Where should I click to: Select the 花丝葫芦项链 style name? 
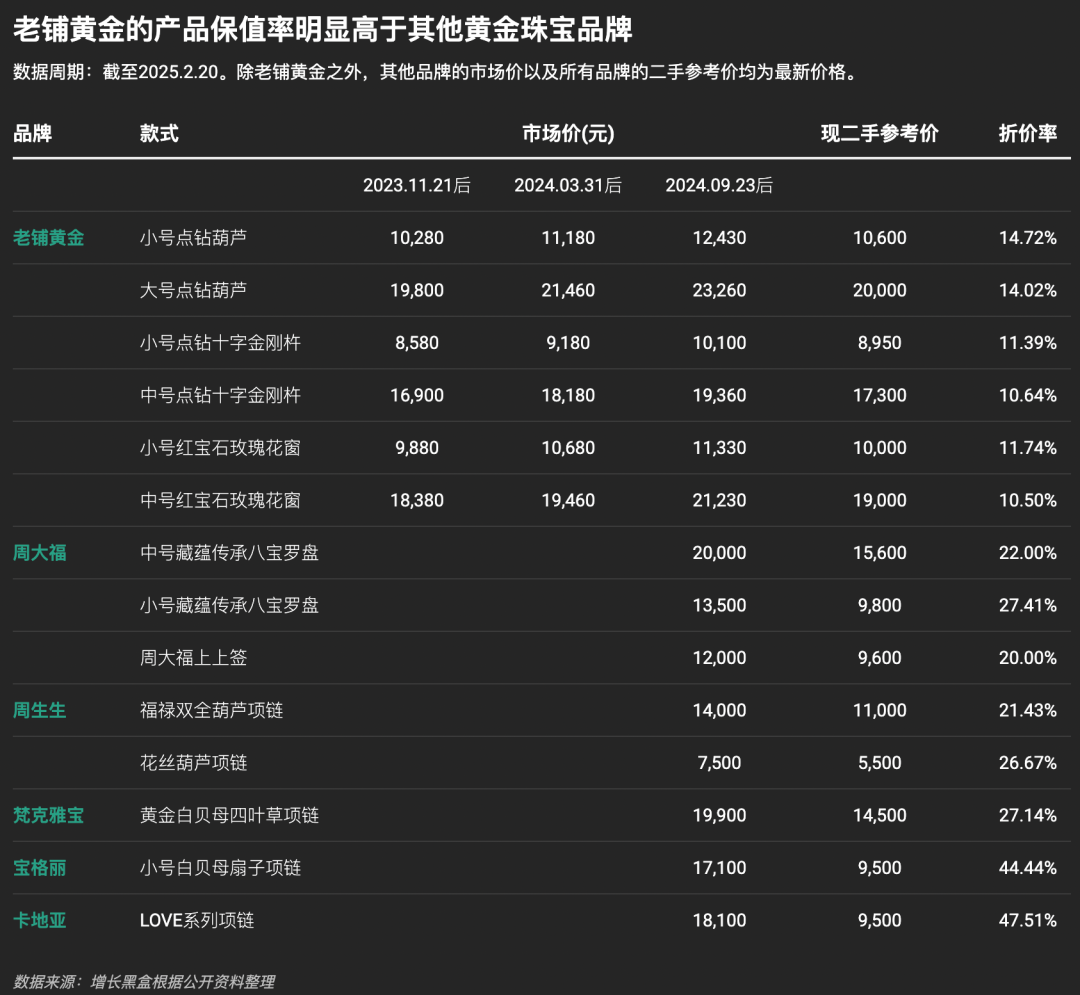click(193, 762)
